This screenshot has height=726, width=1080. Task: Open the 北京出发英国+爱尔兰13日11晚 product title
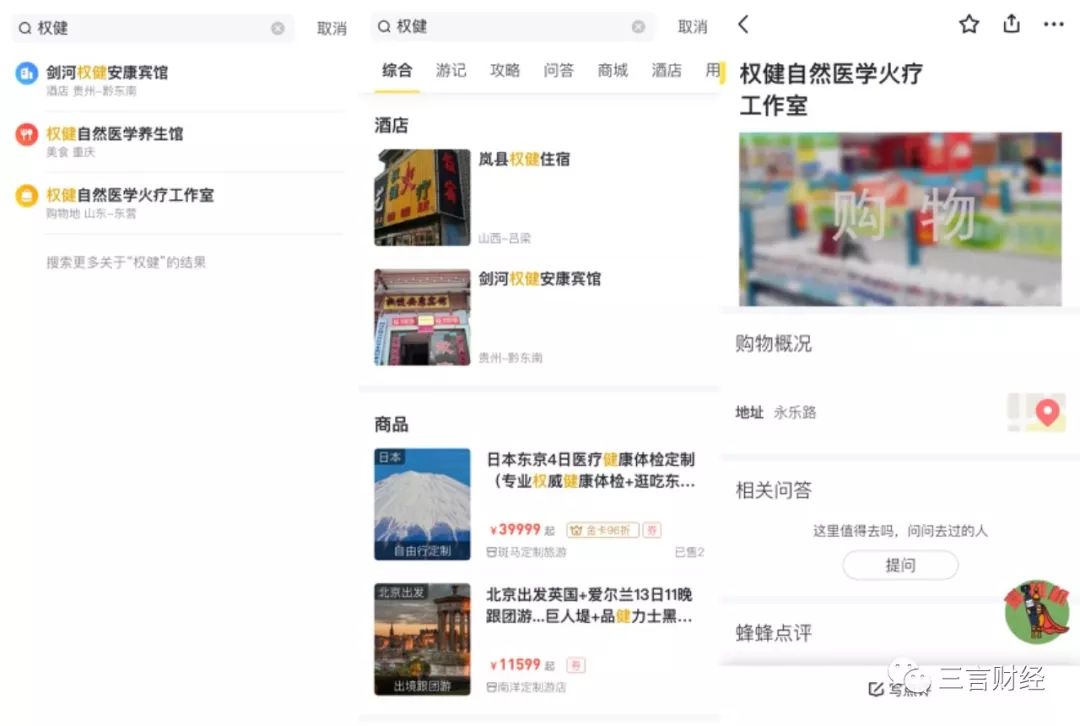[589, 605]
